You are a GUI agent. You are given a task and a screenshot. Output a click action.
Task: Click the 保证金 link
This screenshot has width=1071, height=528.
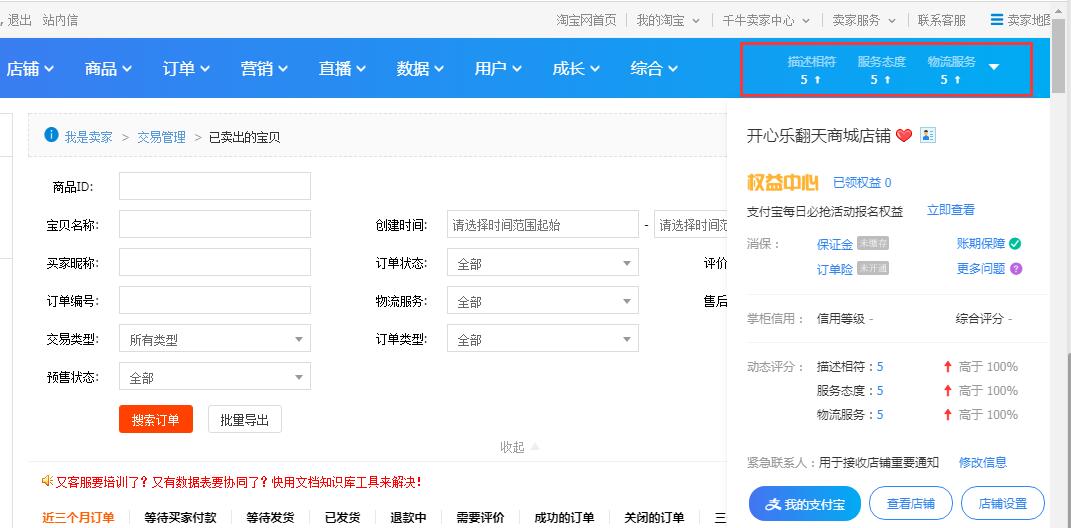[835, 244]
